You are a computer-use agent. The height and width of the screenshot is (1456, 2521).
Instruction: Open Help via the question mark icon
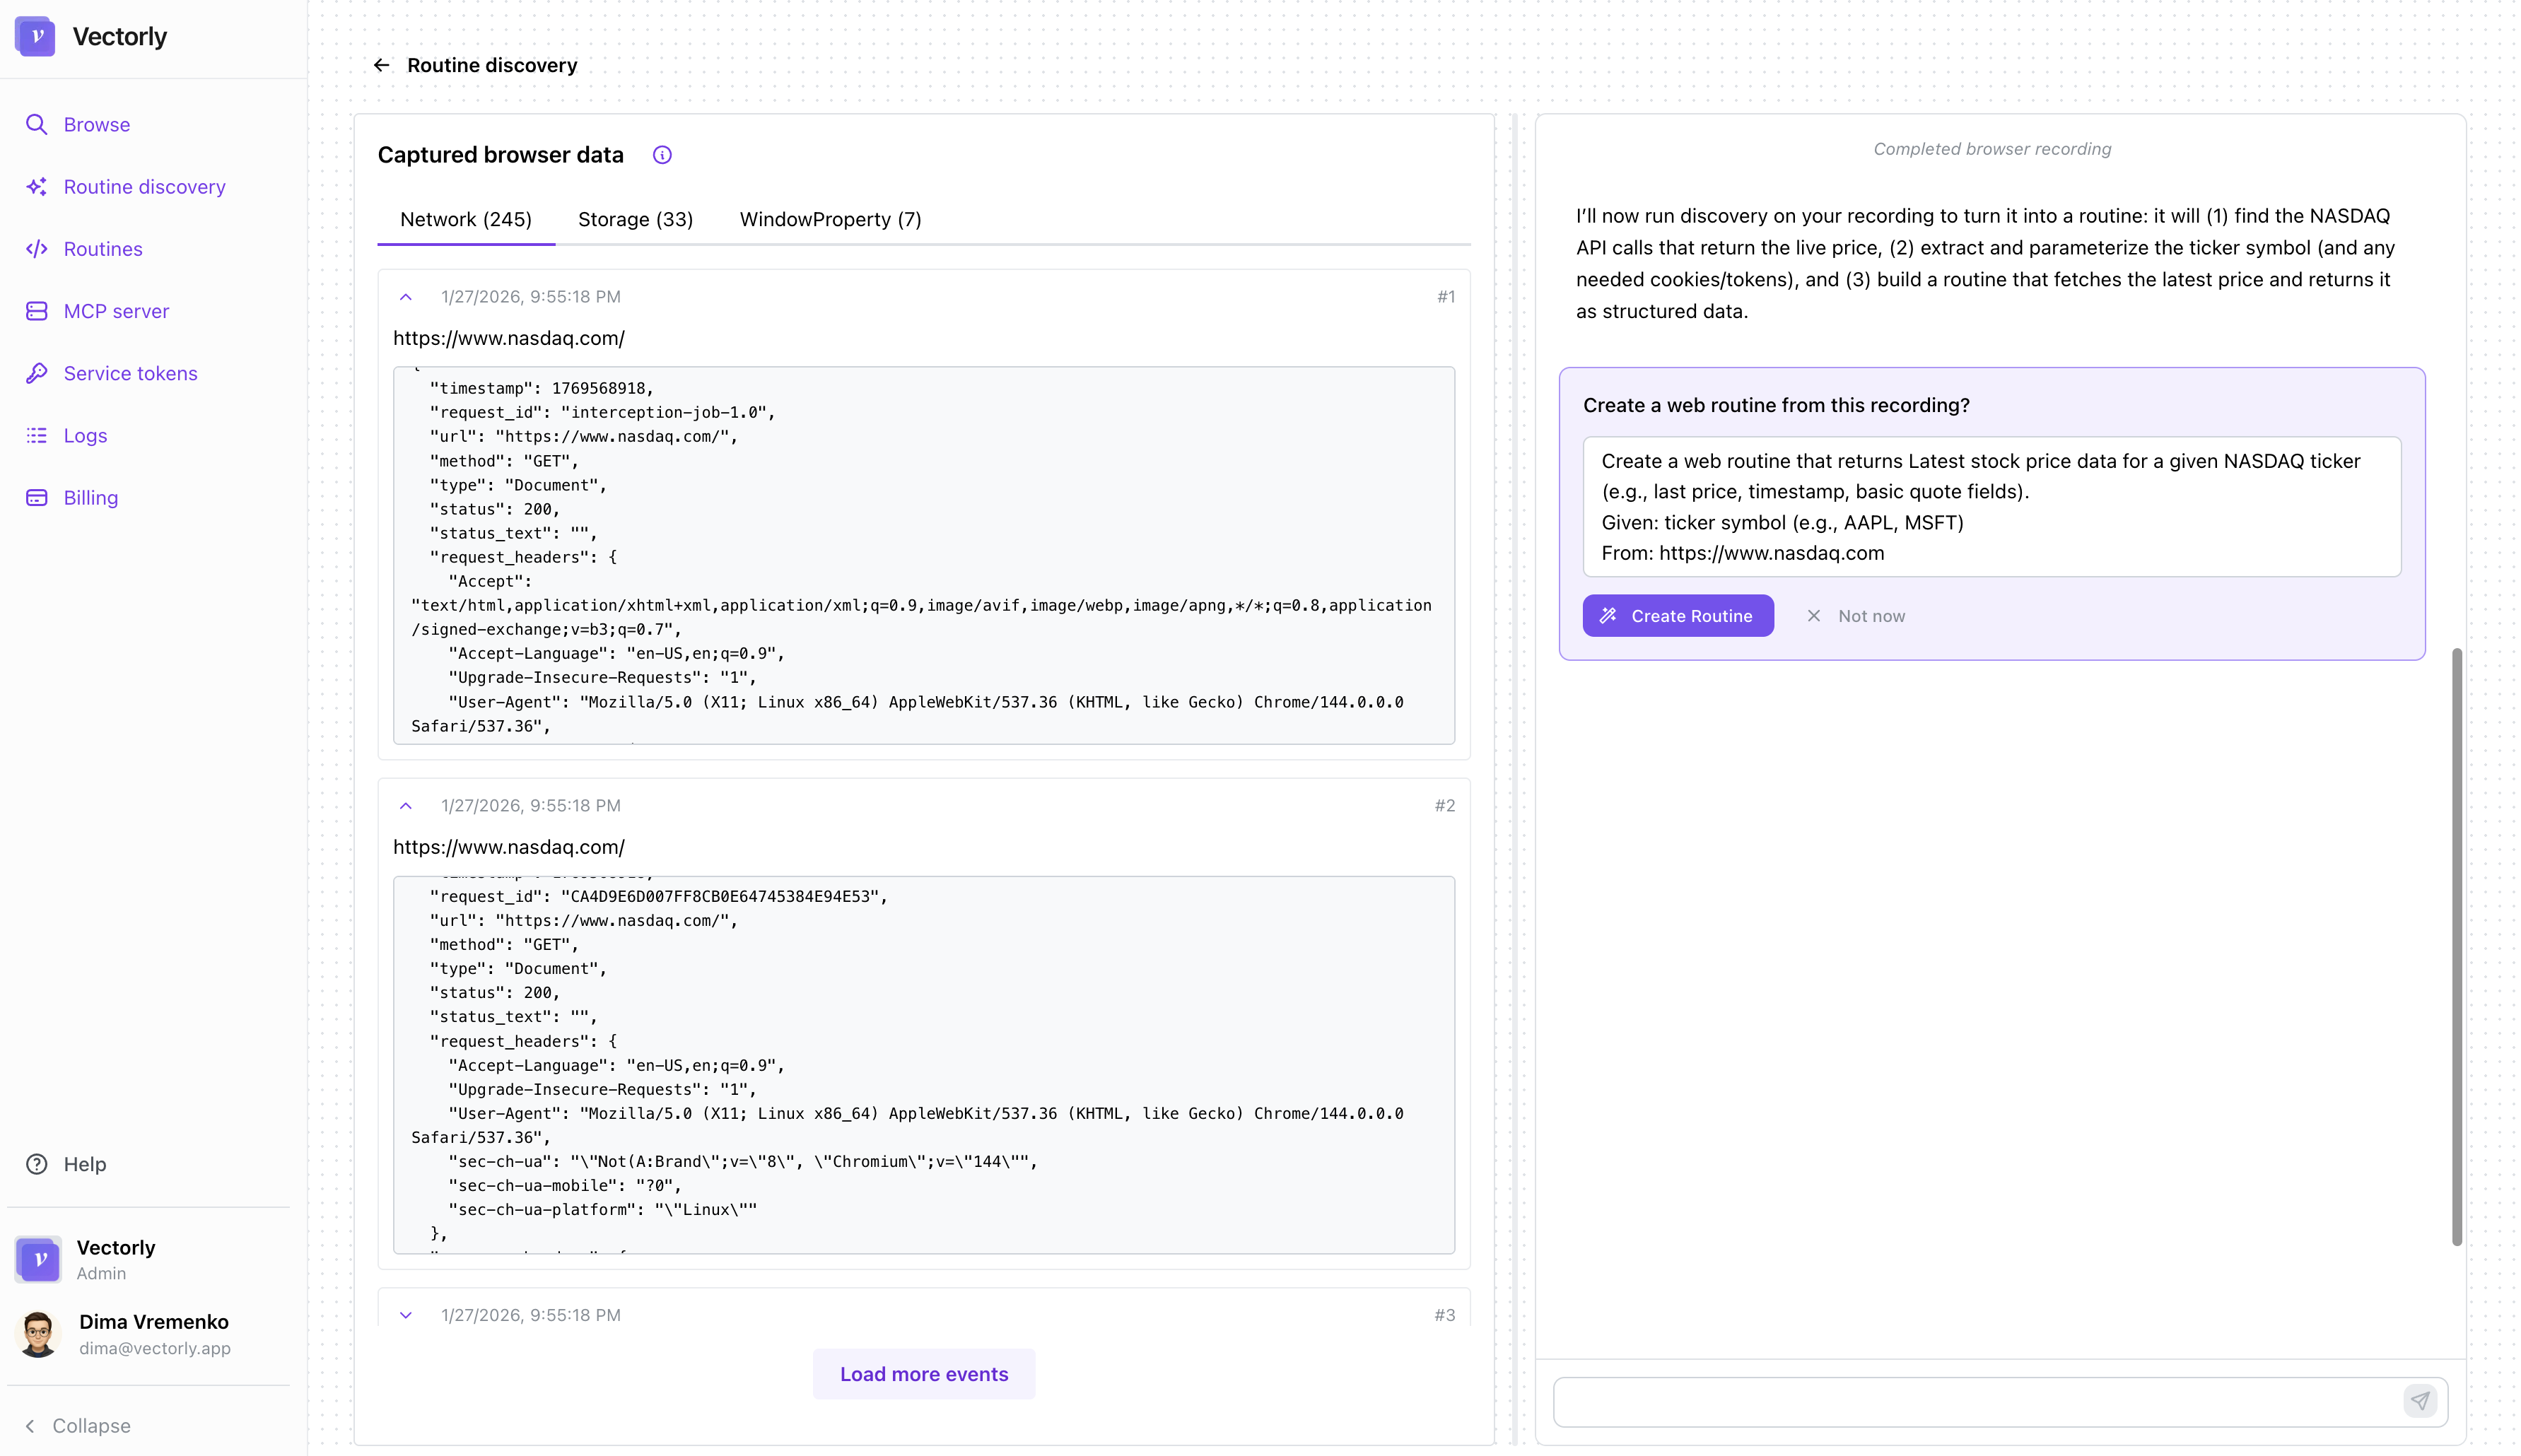37,1164
